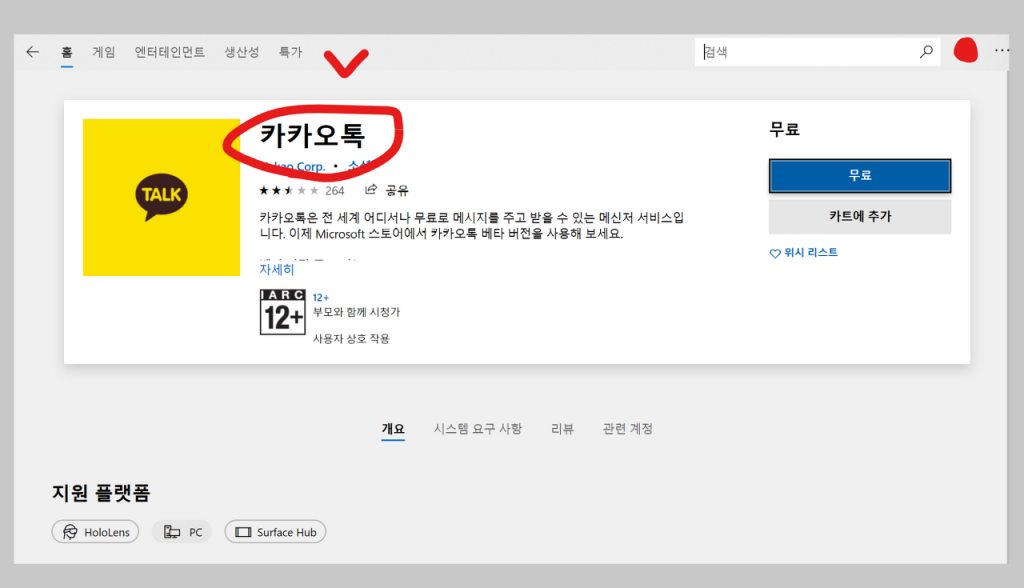Switch to the 리뷰 tab
This screenshot has height=588, width=1024.
click(562, 429)
